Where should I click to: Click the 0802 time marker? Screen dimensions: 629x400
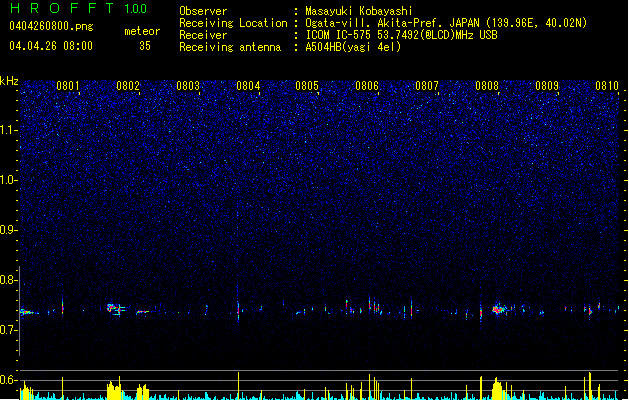128,85
